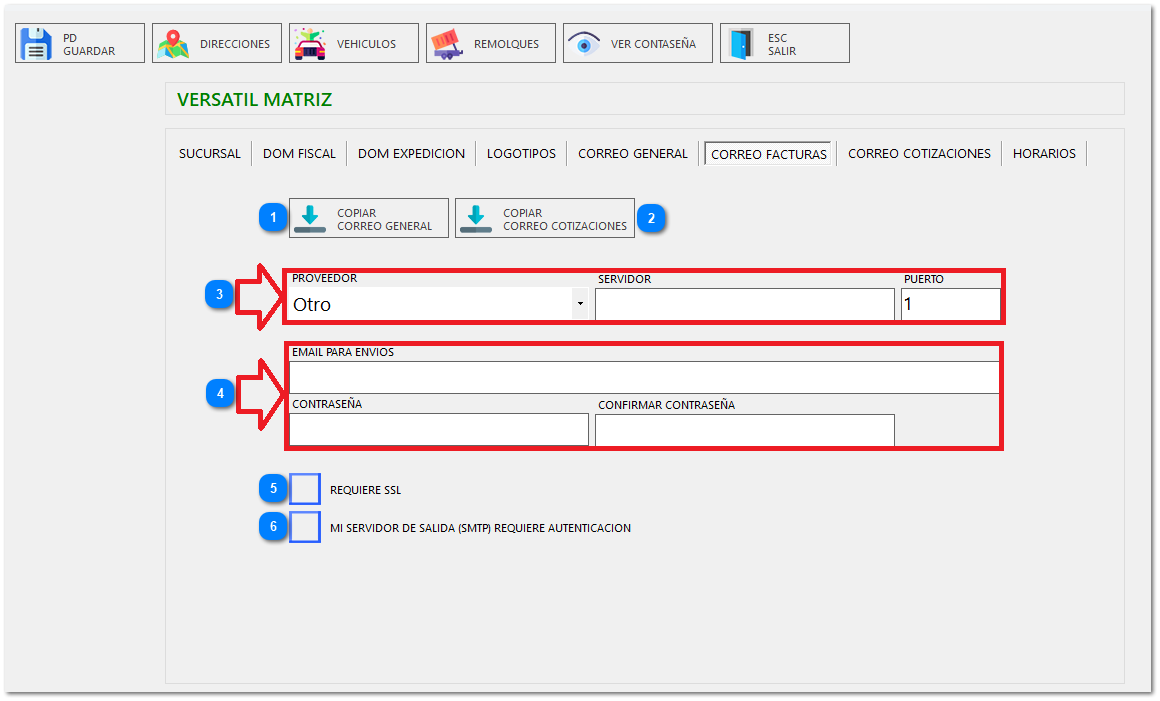Click the Vehiculos car icon
The image size is (1160, 701).
coord(310,44)
